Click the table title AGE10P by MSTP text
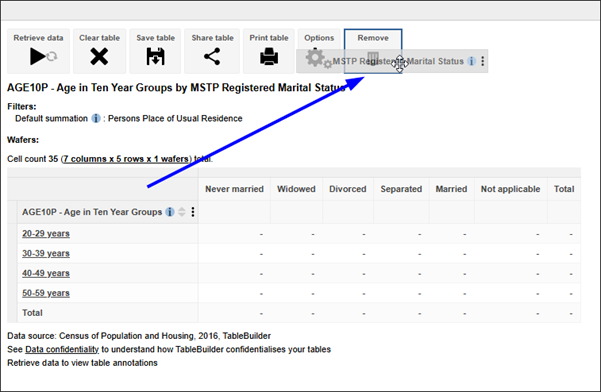The height and width of the screenshot is (392, 601). pyautogui.click(x=176, y=88)
